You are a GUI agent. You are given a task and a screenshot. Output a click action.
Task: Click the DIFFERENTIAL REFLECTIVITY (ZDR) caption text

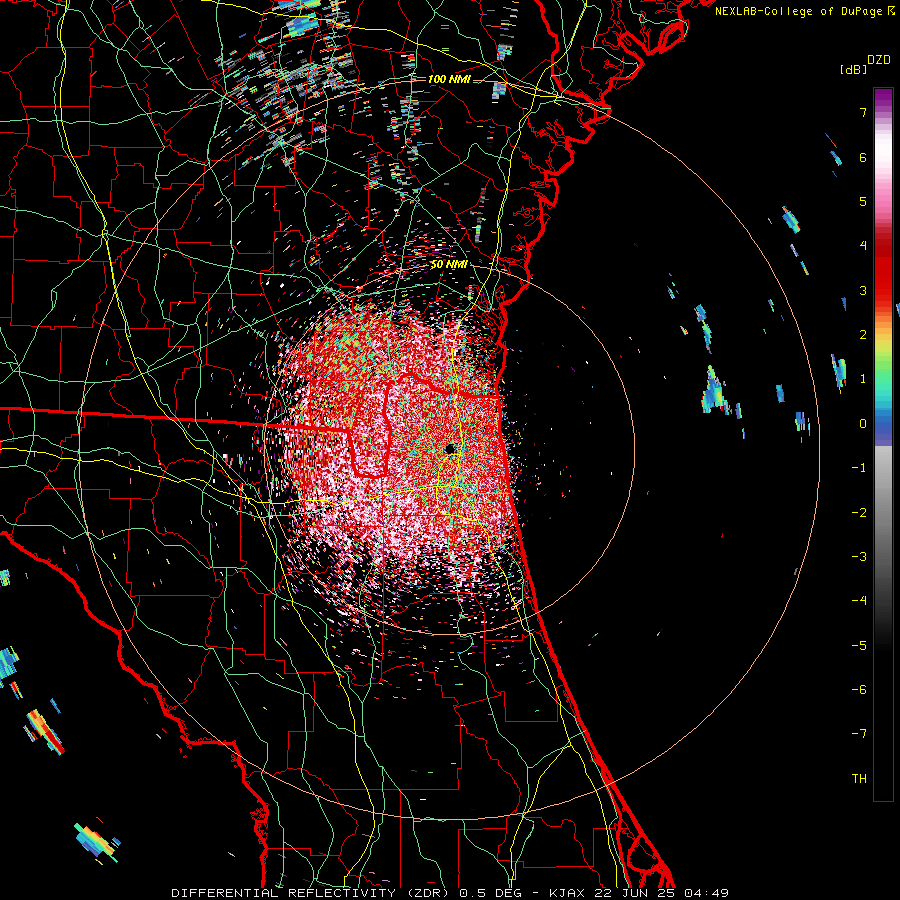(311, 893)
